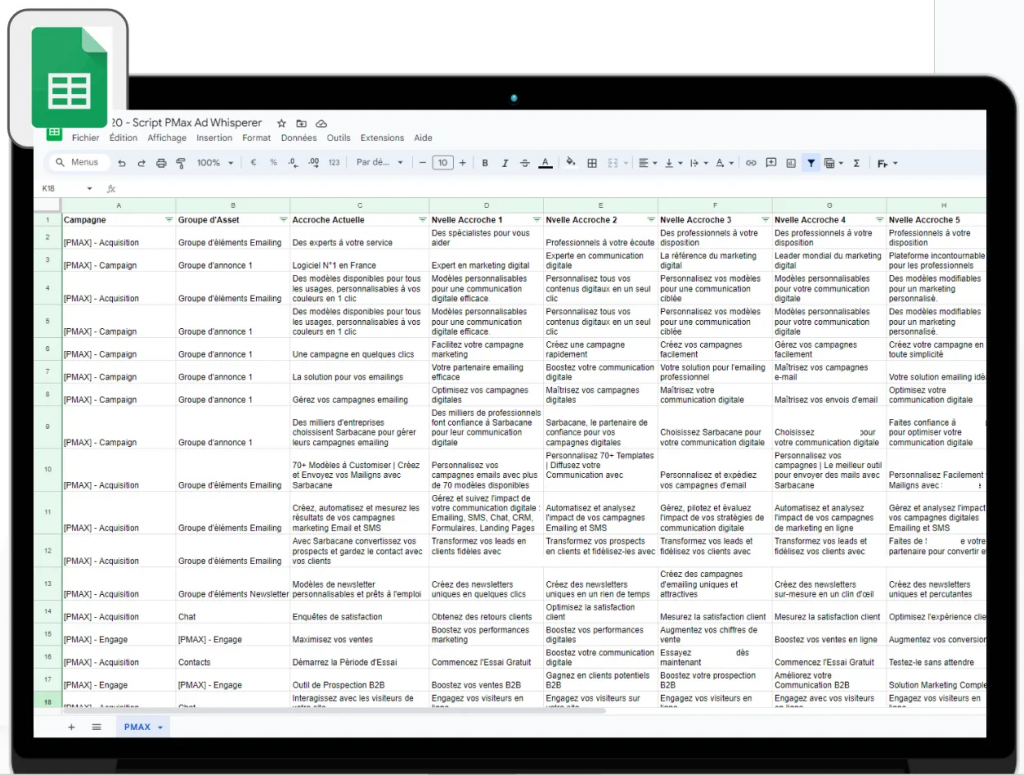
Task: Open vertical align dropdown
Action: (x=673, y=163)
